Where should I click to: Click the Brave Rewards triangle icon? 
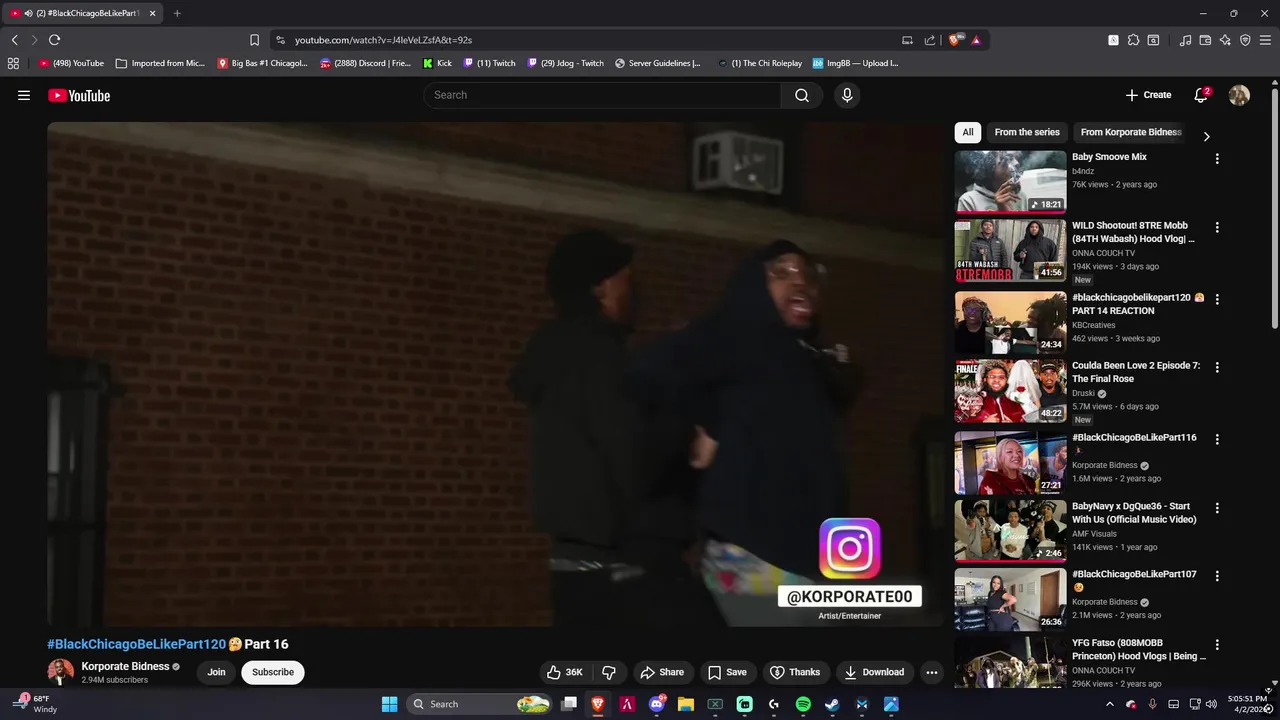[x=976, y=40]
